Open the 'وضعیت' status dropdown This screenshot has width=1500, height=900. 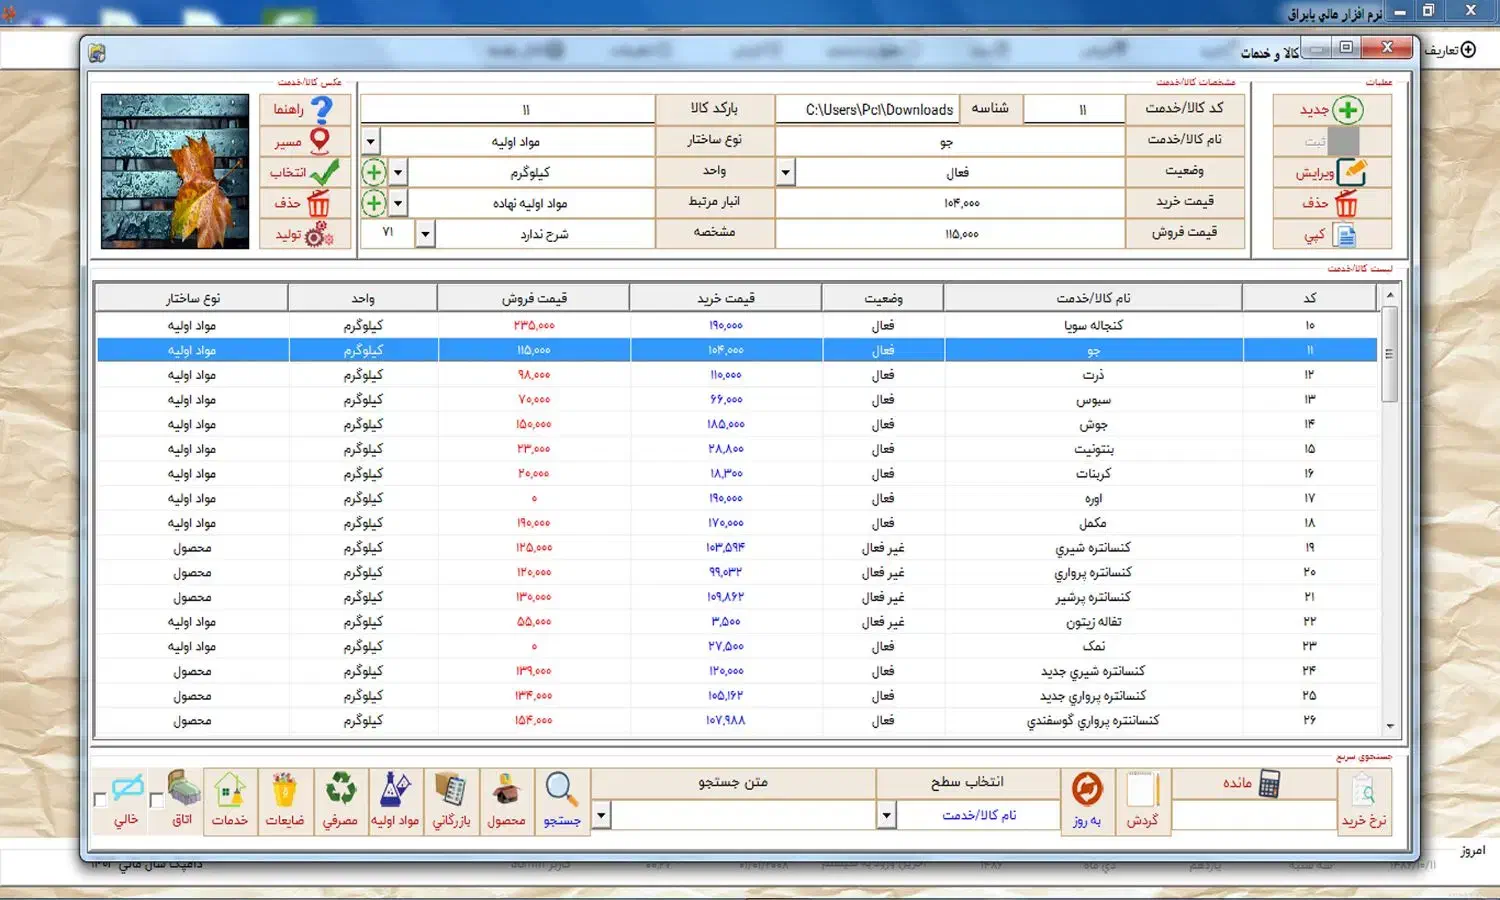[786, 173]
